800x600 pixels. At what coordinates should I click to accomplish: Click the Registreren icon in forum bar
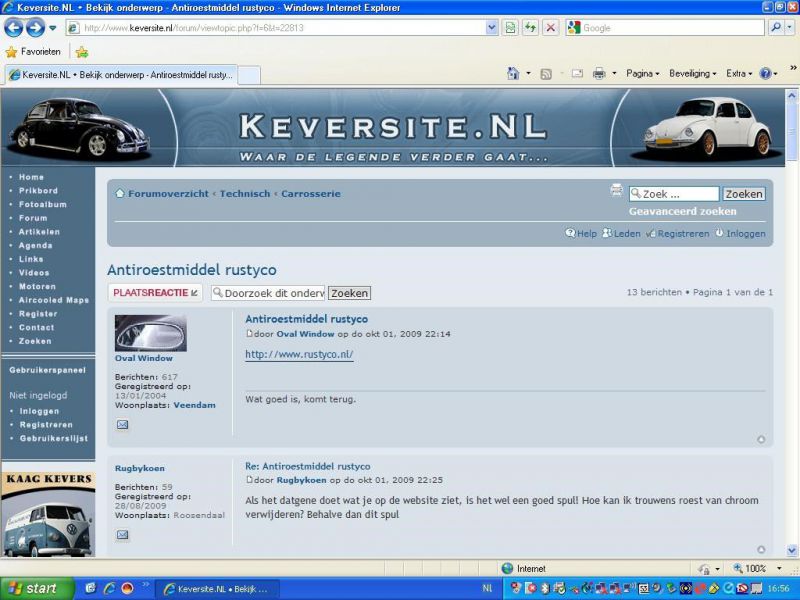coord(651,234)
